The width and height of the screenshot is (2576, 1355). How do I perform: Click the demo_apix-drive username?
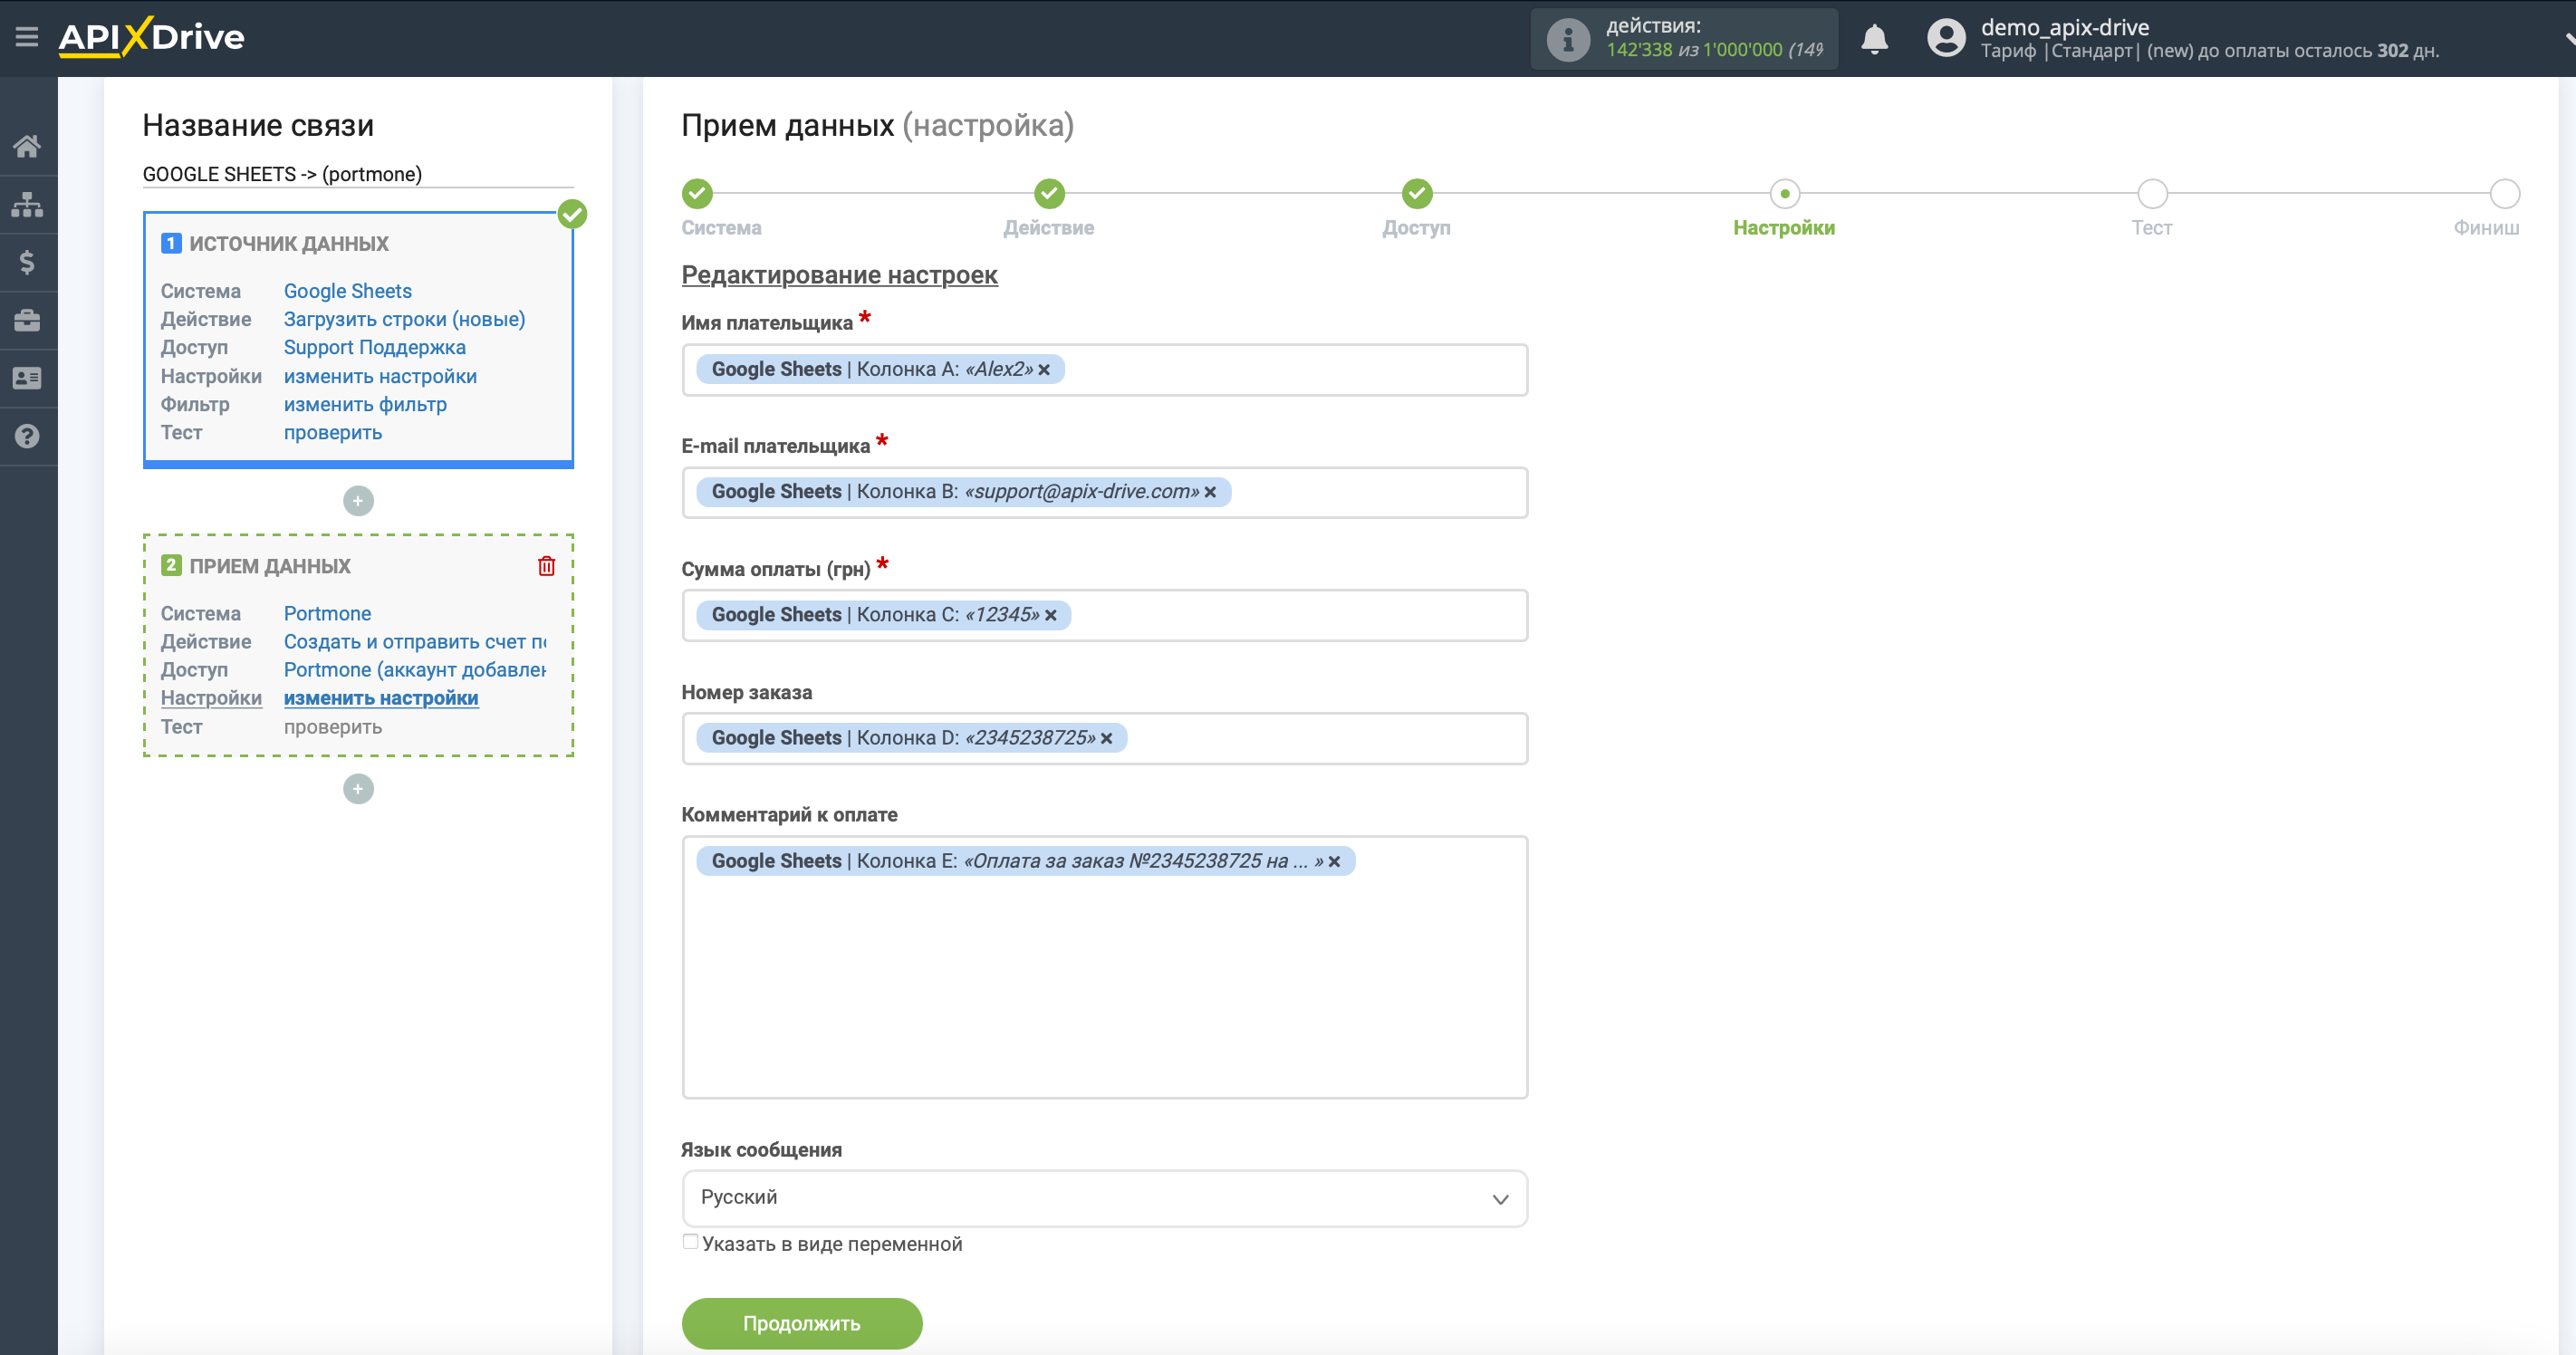(2064, 27)
